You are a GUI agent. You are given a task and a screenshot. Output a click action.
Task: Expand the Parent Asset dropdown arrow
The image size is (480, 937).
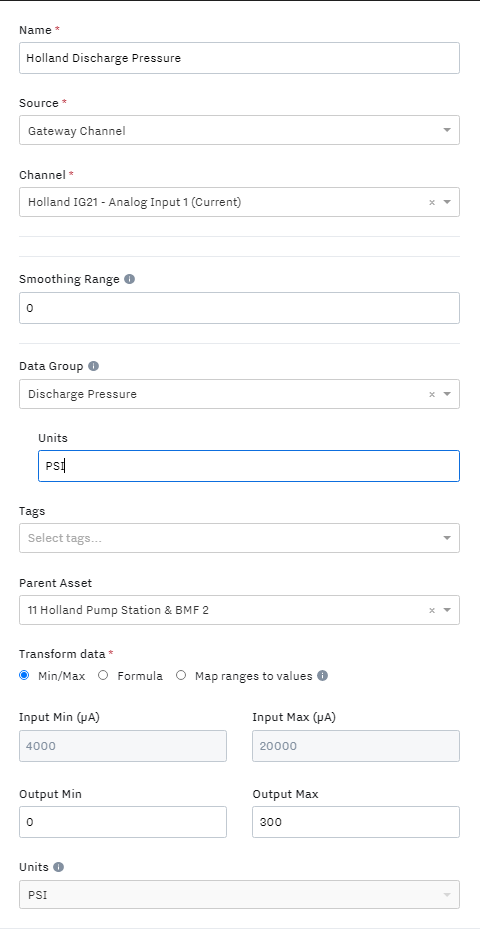[x=447, y=610]
